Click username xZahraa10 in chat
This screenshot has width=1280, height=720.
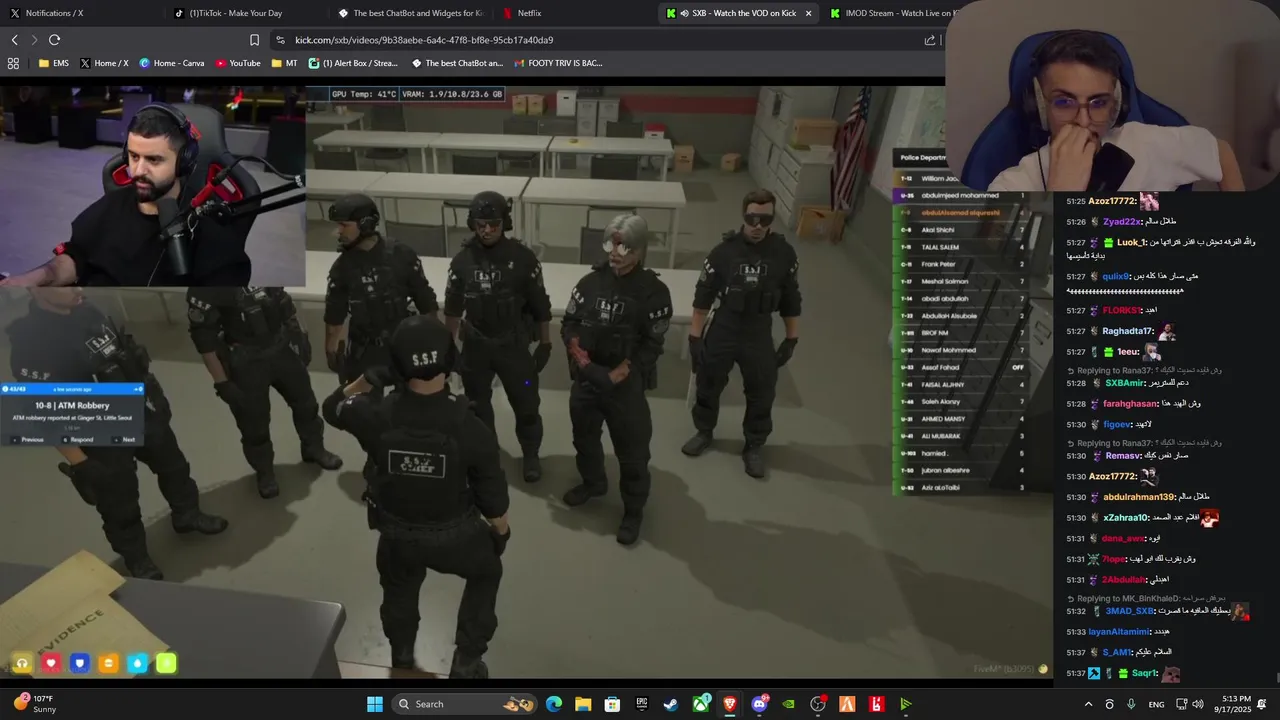(1126, 517)
